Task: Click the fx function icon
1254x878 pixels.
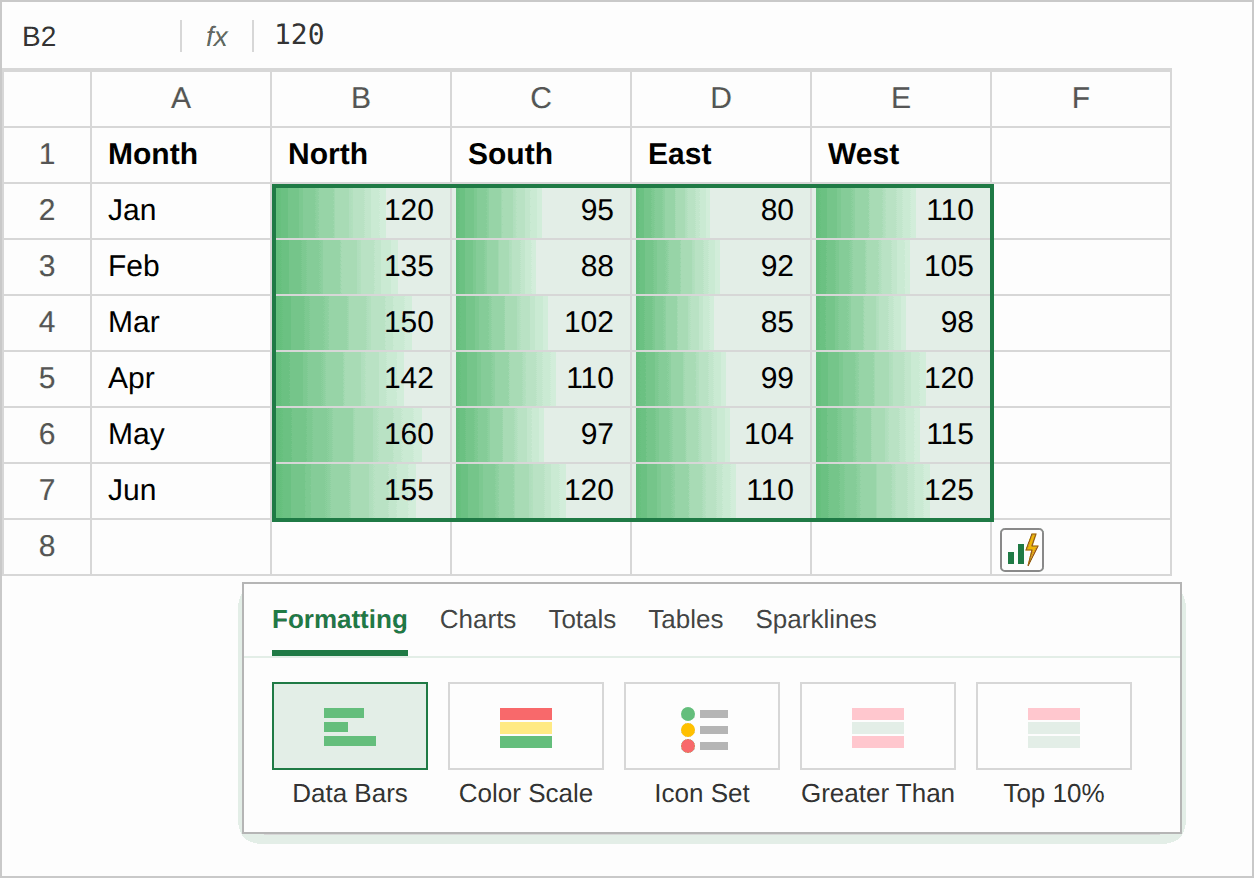Action: tap(216, 36)
